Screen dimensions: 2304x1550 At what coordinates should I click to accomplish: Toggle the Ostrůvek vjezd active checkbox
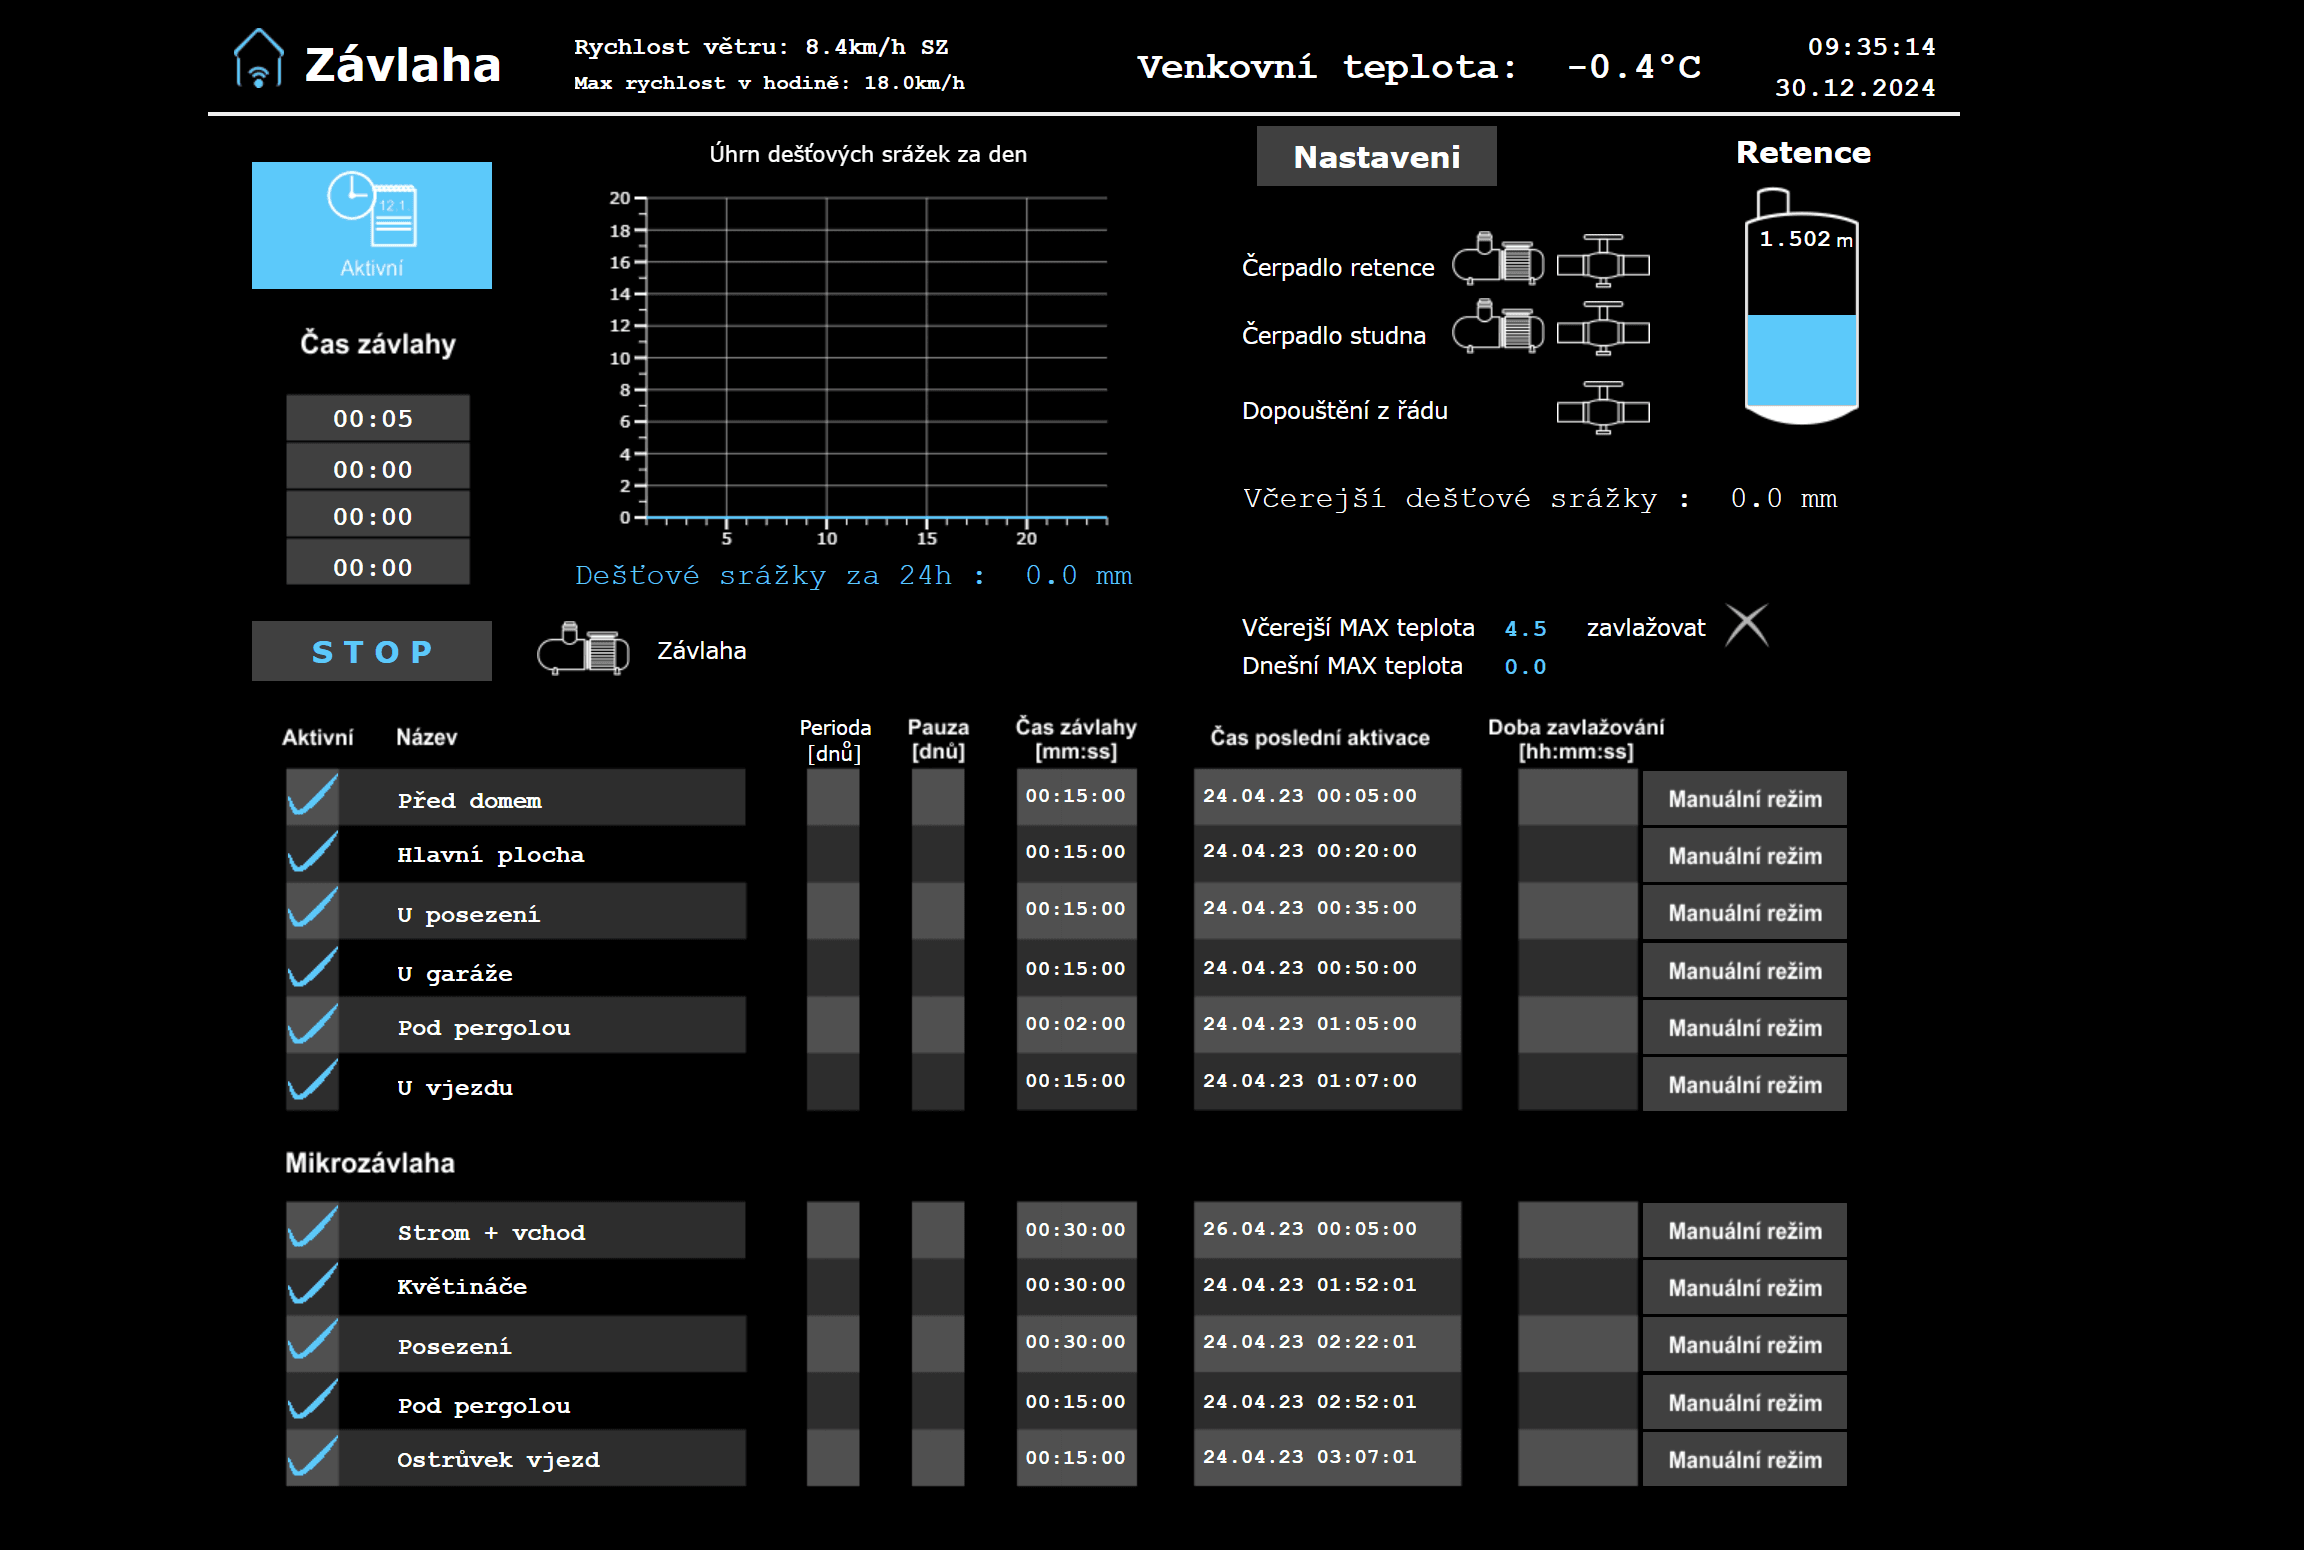click(313, 1457)
